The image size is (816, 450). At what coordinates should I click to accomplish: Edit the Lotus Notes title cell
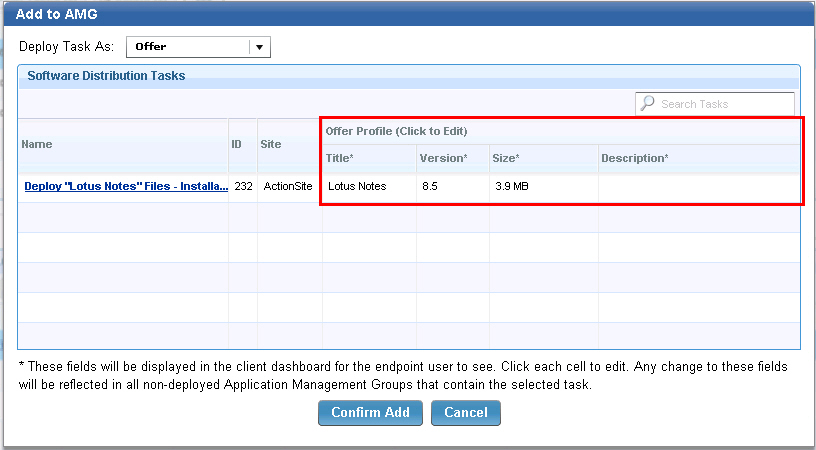coord(369,186)
